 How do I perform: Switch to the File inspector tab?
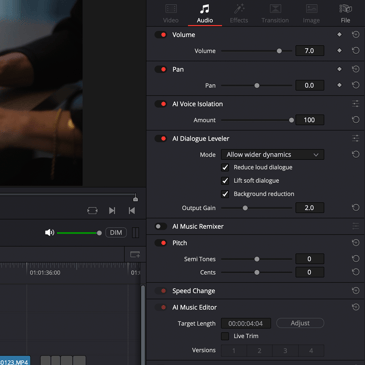[345, 14]
